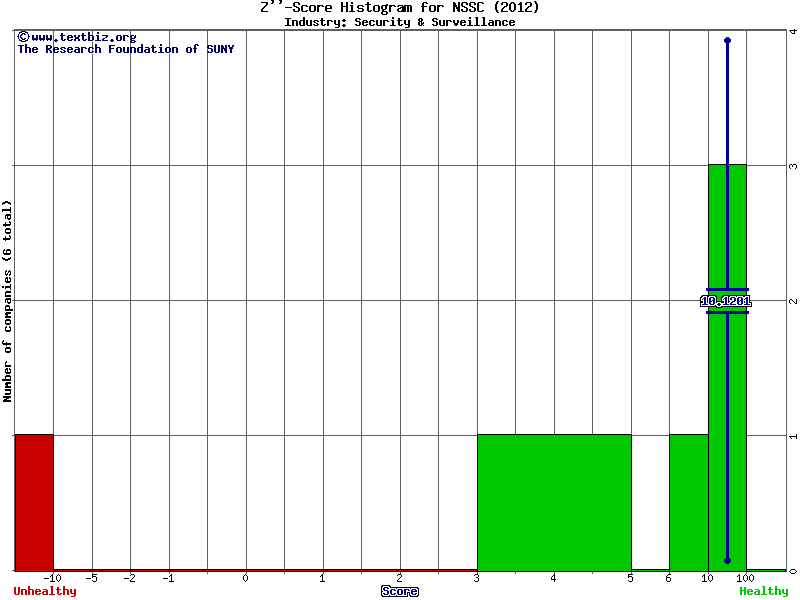800x600 pixels.
Task: Select the red bar below -10
Action: tap(34, 503)
